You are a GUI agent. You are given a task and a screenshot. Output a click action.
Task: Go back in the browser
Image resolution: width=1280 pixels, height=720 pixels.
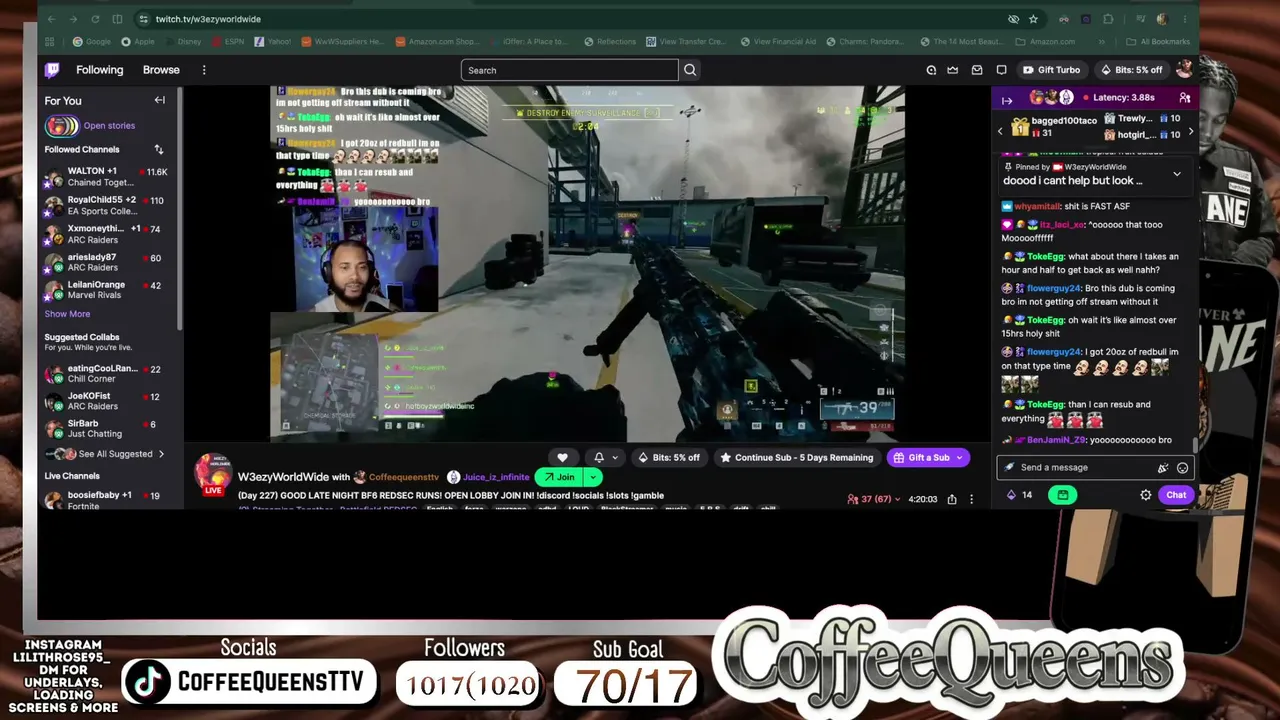[52, 19]
